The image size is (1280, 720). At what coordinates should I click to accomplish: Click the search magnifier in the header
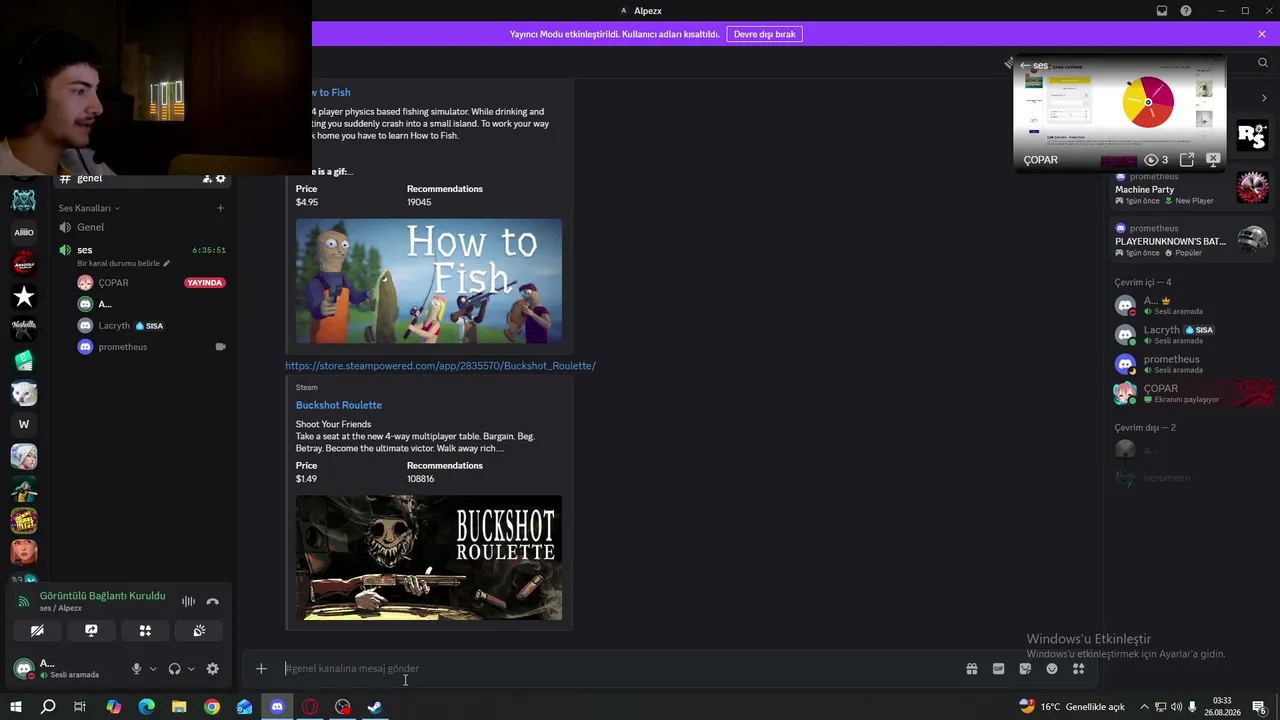tap(1263, 62)
